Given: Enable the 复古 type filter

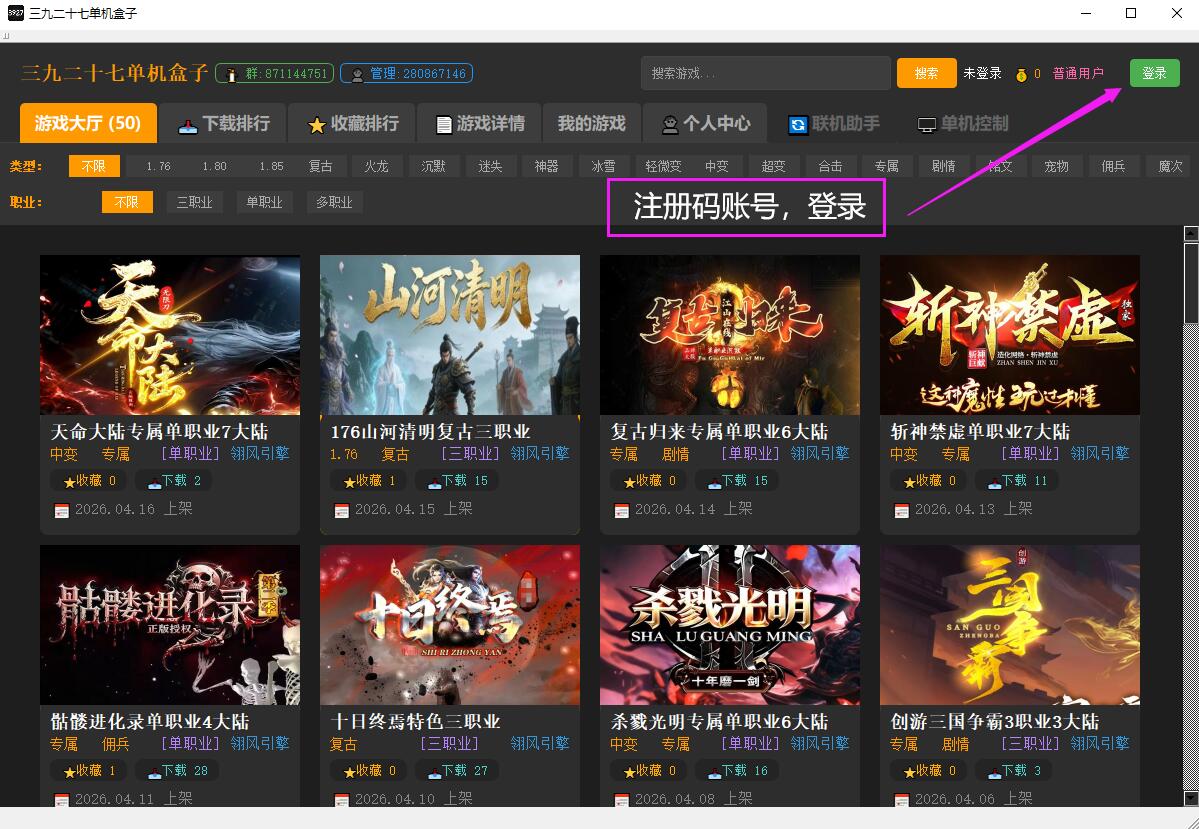Looking at the screenshot, I should point(320,166).
